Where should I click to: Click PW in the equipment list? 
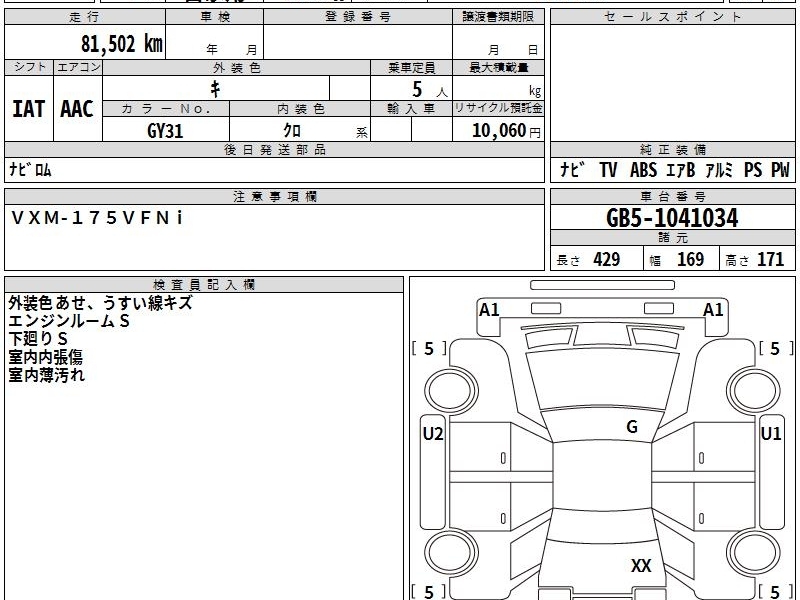tap(780, 169)
